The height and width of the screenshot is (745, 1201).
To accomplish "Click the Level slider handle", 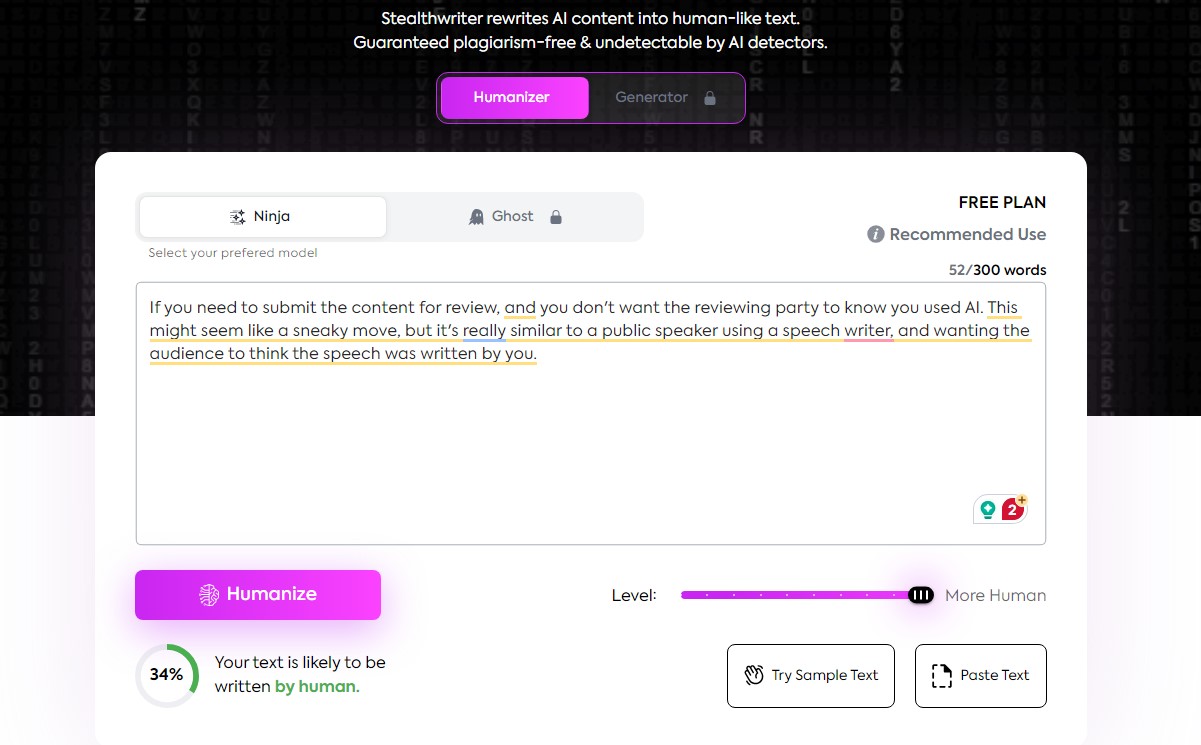I will [x=921, y=595].
